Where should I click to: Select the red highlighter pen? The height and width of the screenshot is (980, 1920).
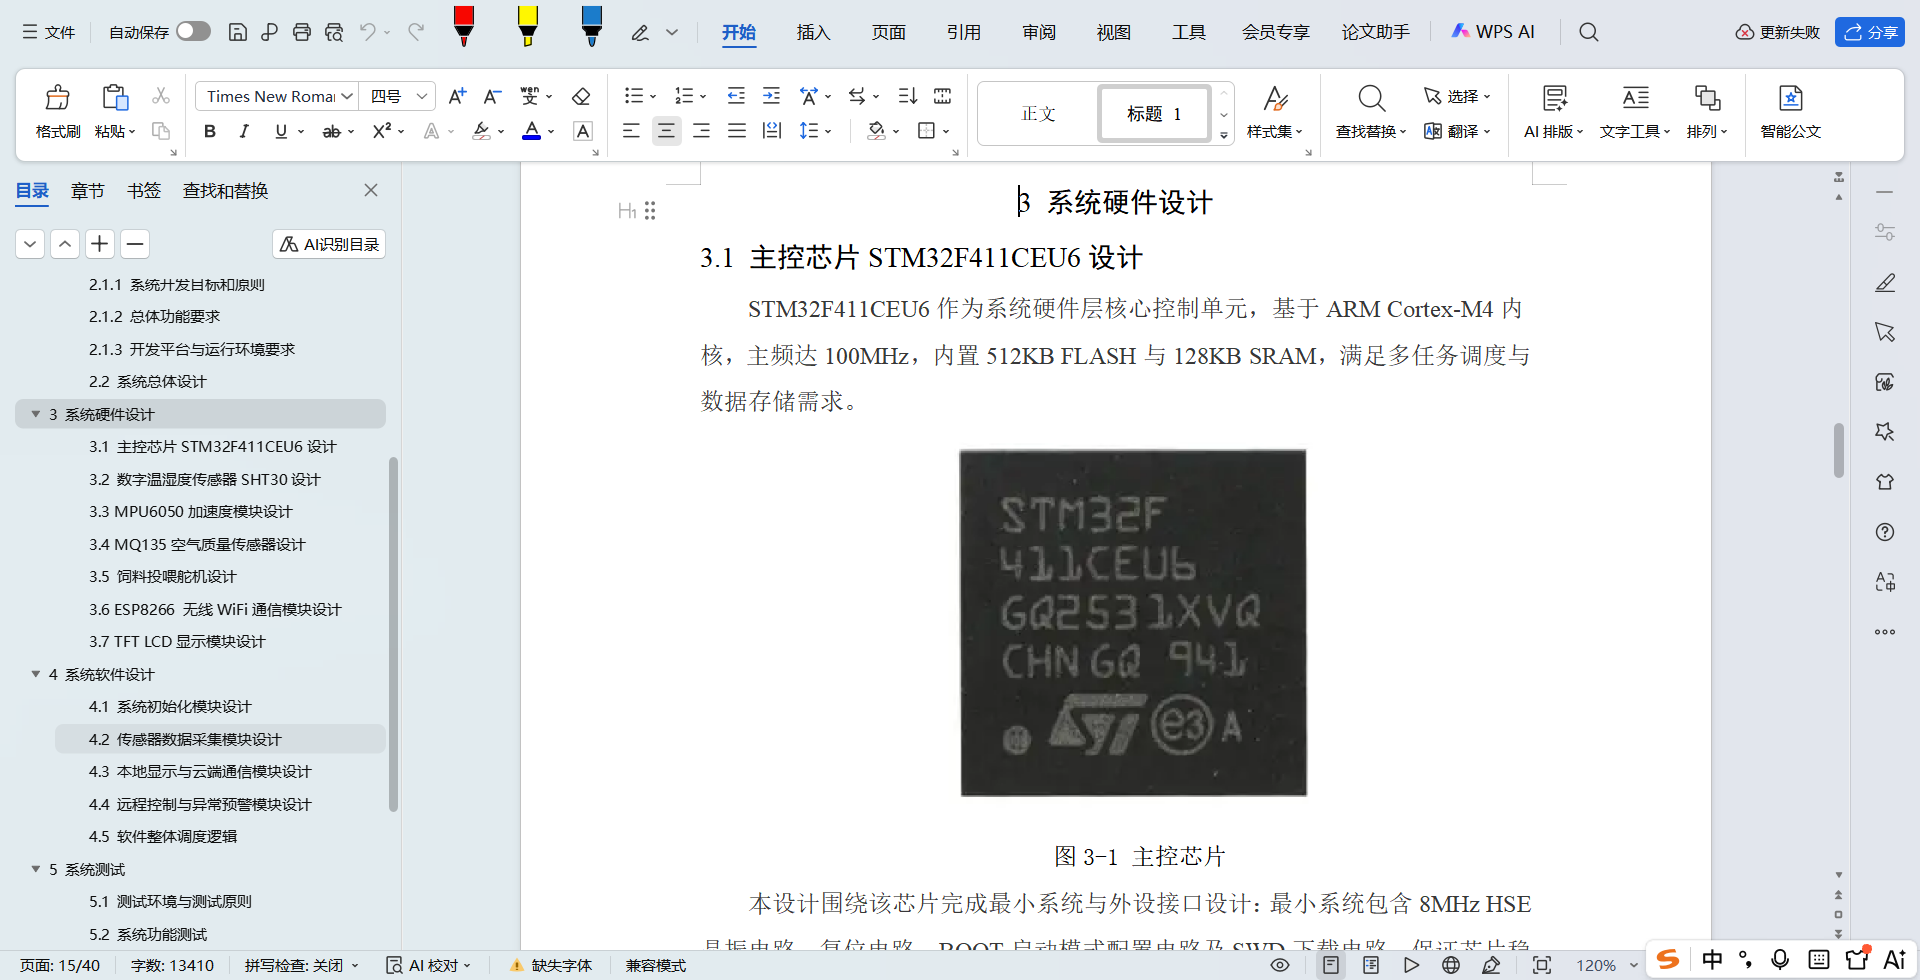(x=464, y=26)
